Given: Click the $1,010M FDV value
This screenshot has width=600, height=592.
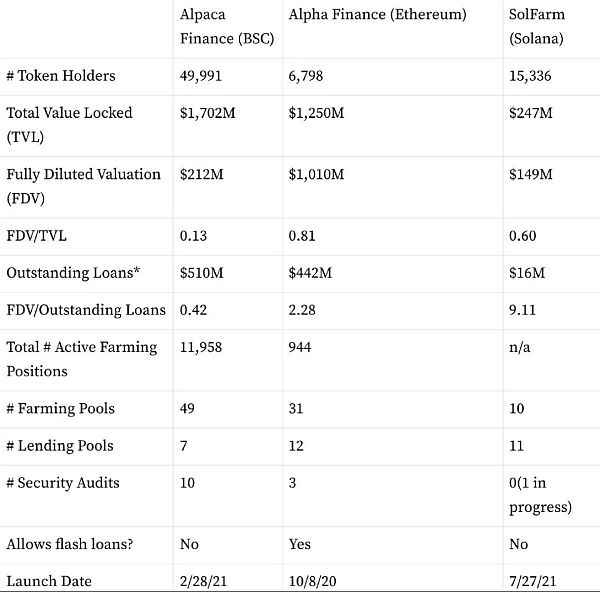Looking at the screenshot, I should click(316, 175).
